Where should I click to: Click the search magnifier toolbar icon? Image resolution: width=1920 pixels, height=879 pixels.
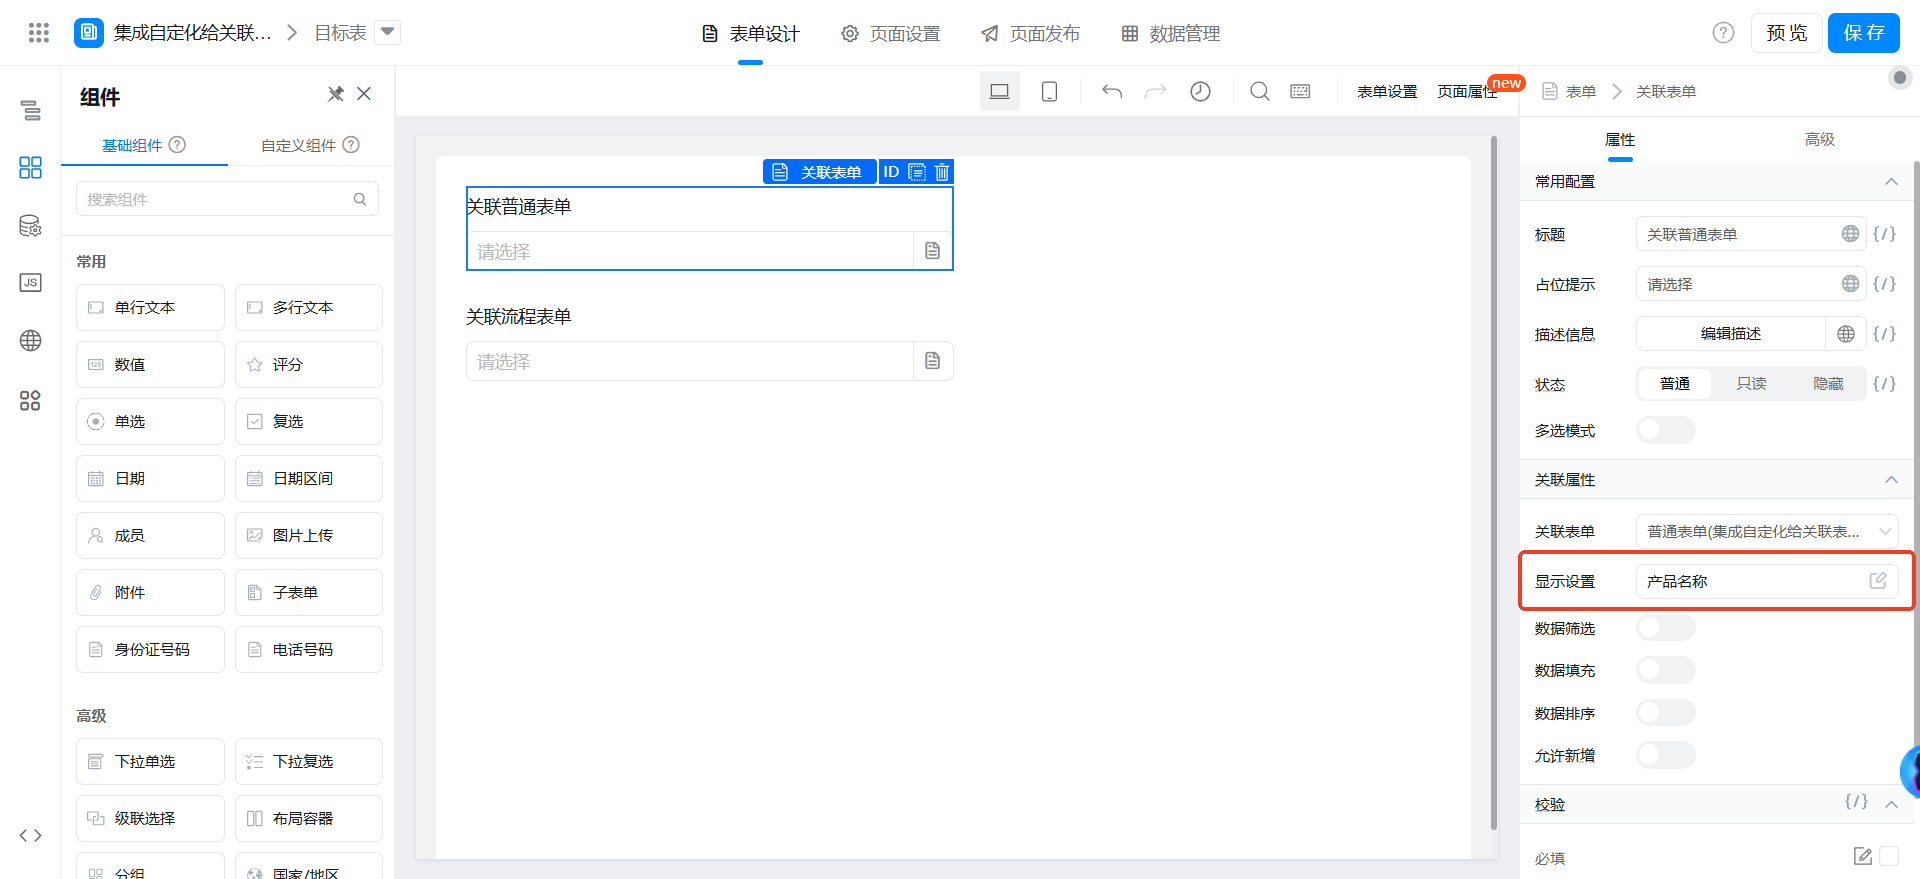(1260, 91)
